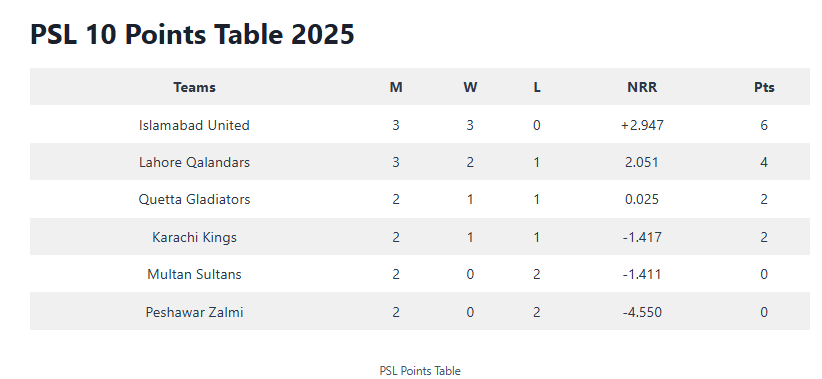Click the PSL Points Table caption

point(420,371)
